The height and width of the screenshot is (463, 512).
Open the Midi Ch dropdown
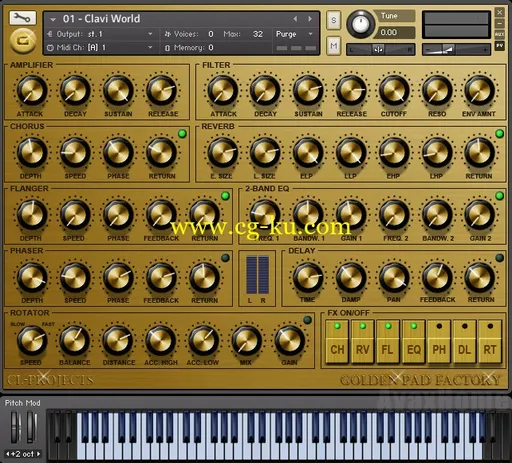point(150,47)
